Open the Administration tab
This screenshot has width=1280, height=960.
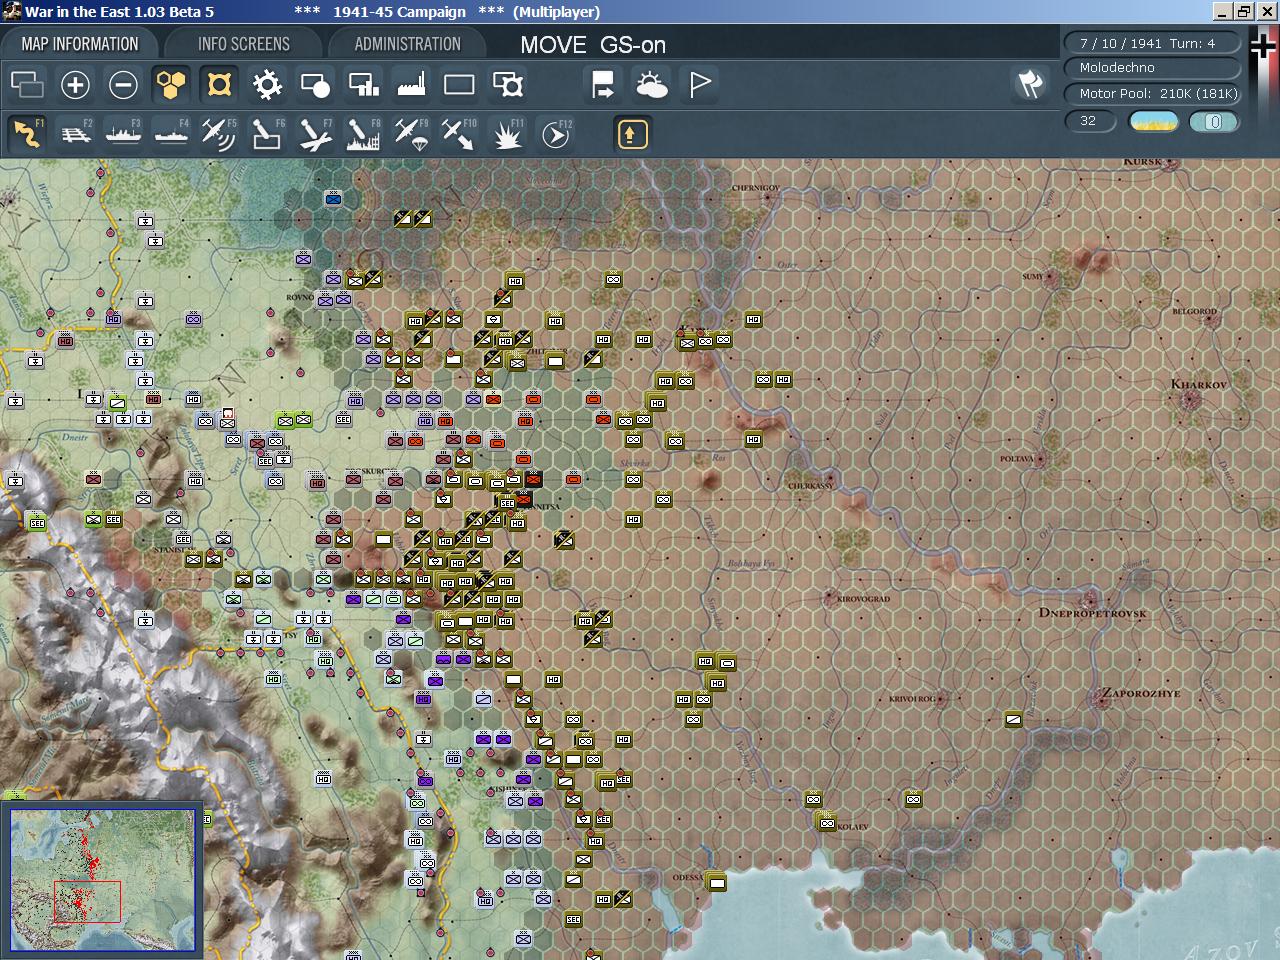pyautogui.click(x=407, y=44)
